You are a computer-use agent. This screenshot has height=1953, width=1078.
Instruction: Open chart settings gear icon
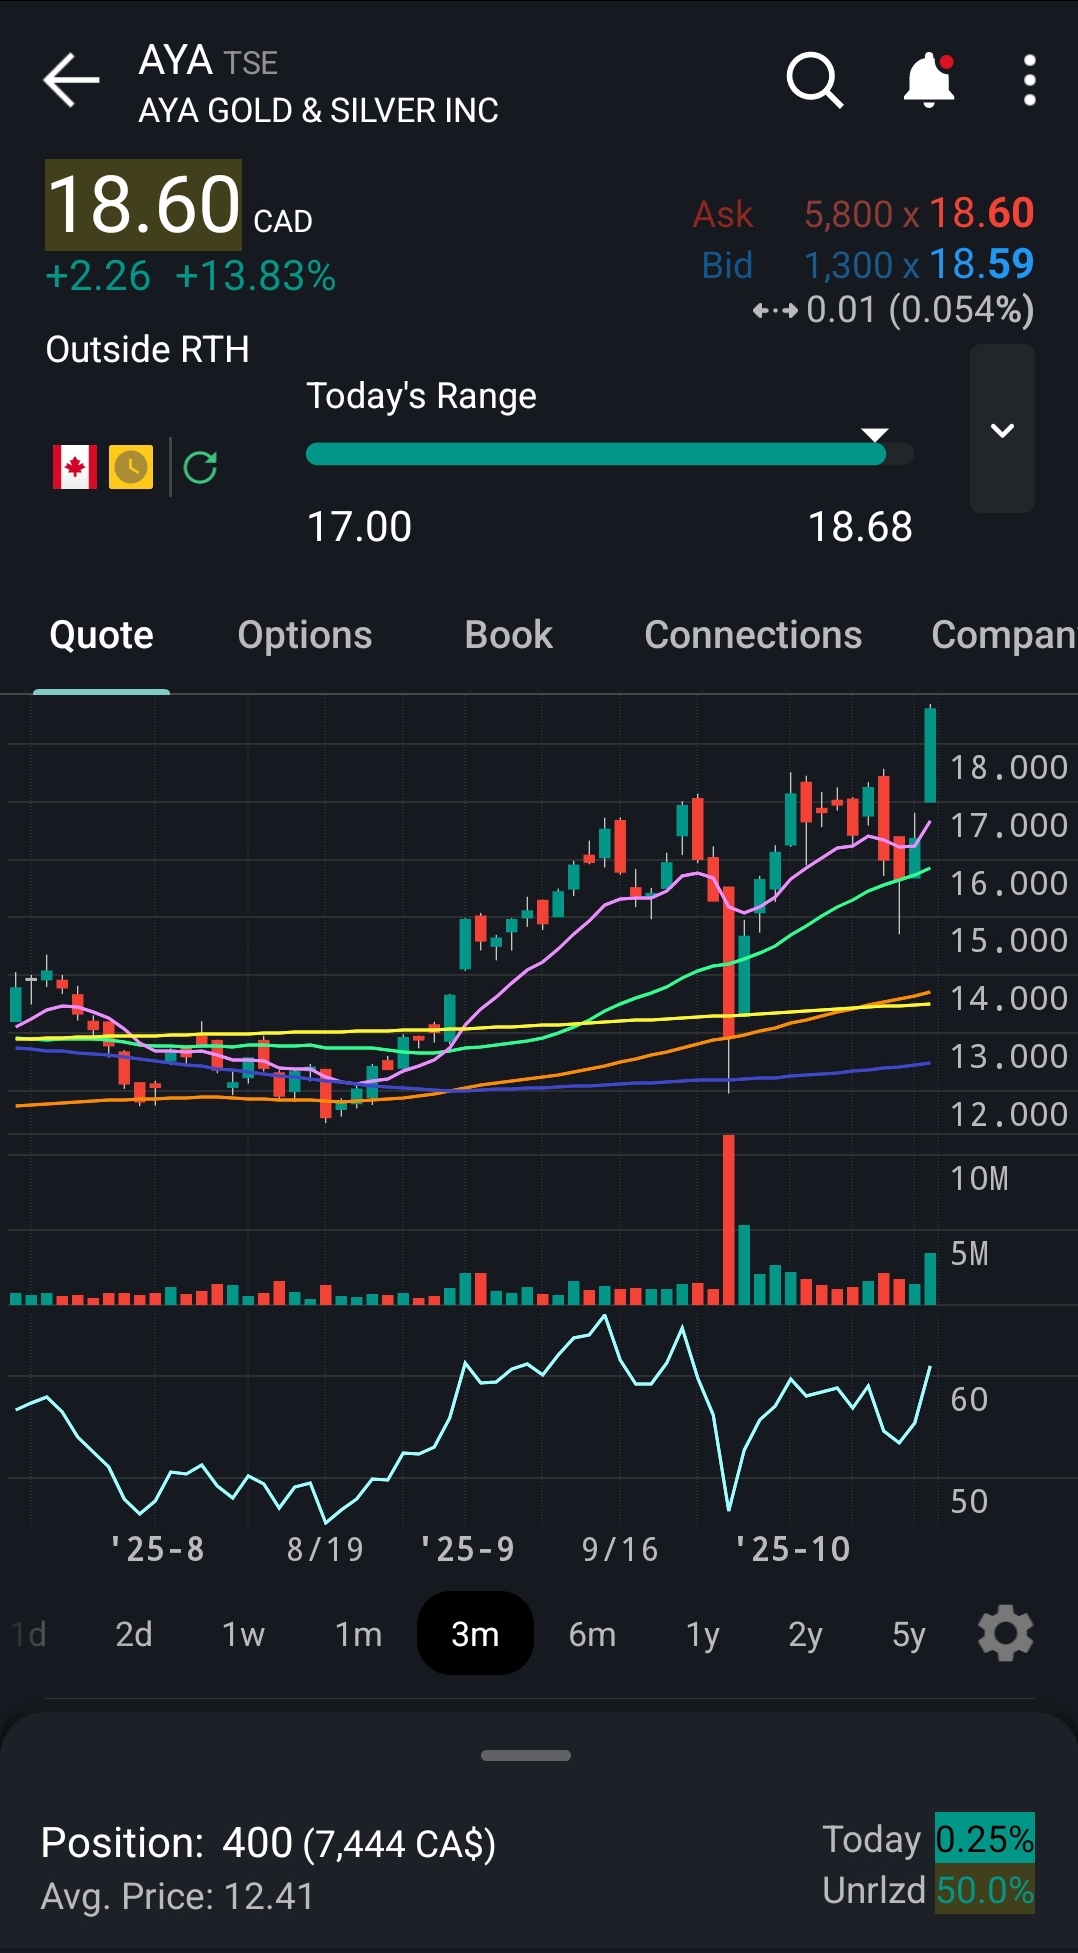[x=1005, y=1634]
